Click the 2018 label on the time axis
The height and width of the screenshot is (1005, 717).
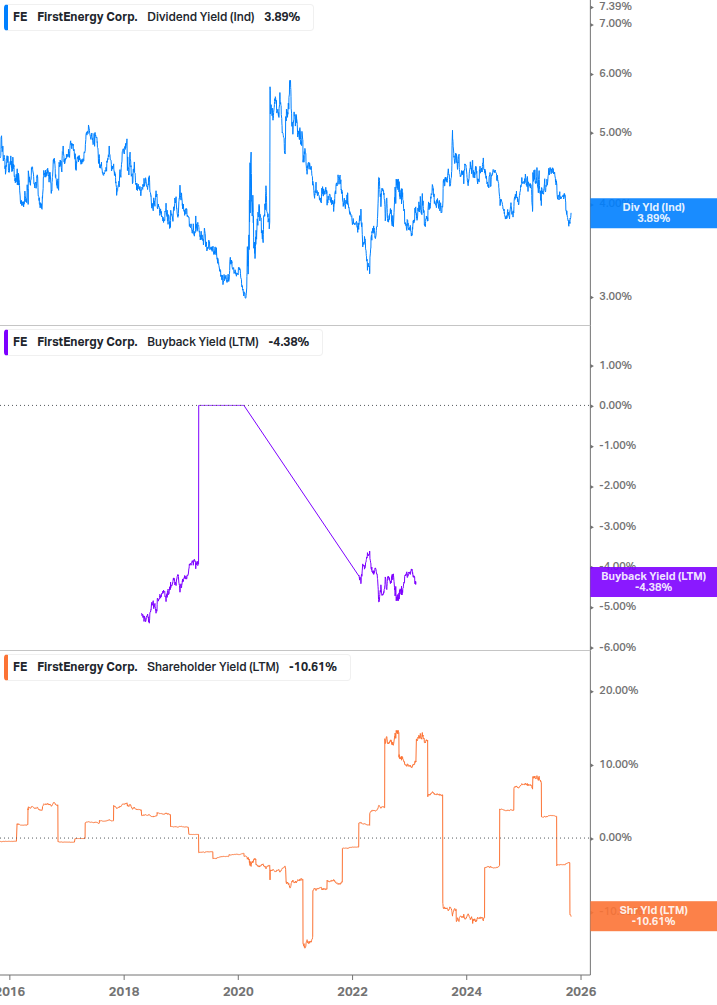(x=124, y=992)
